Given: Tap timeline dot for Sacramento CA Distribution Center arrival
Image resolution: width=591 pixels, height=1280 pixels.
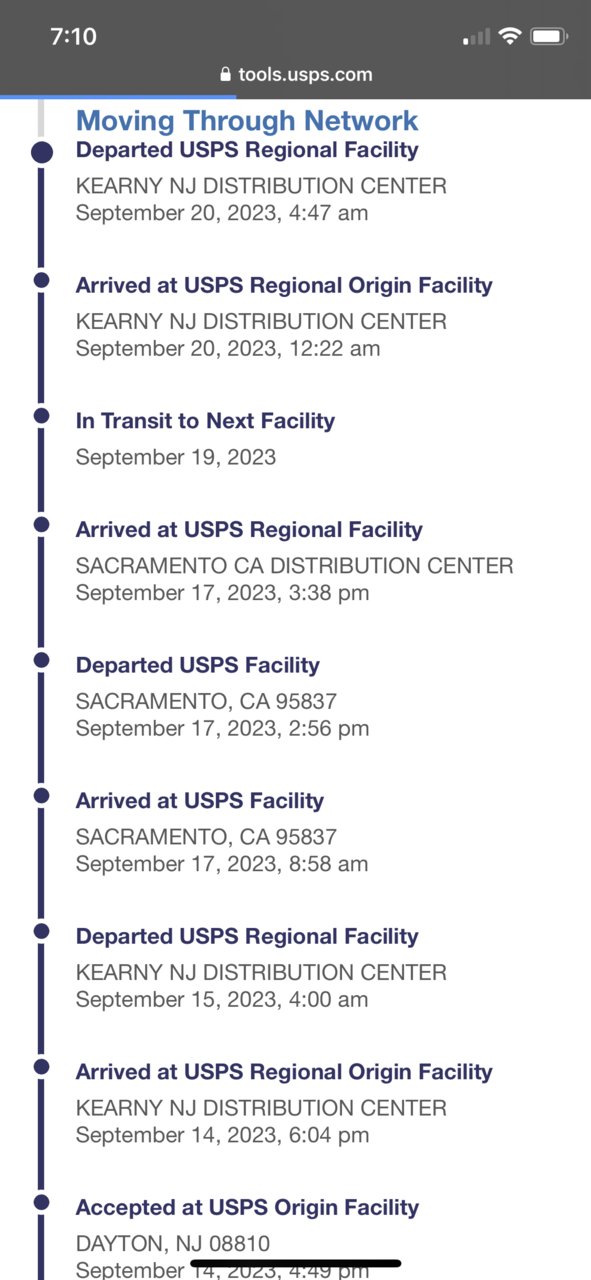Looking at the screenshot, I should pos(42,524).
